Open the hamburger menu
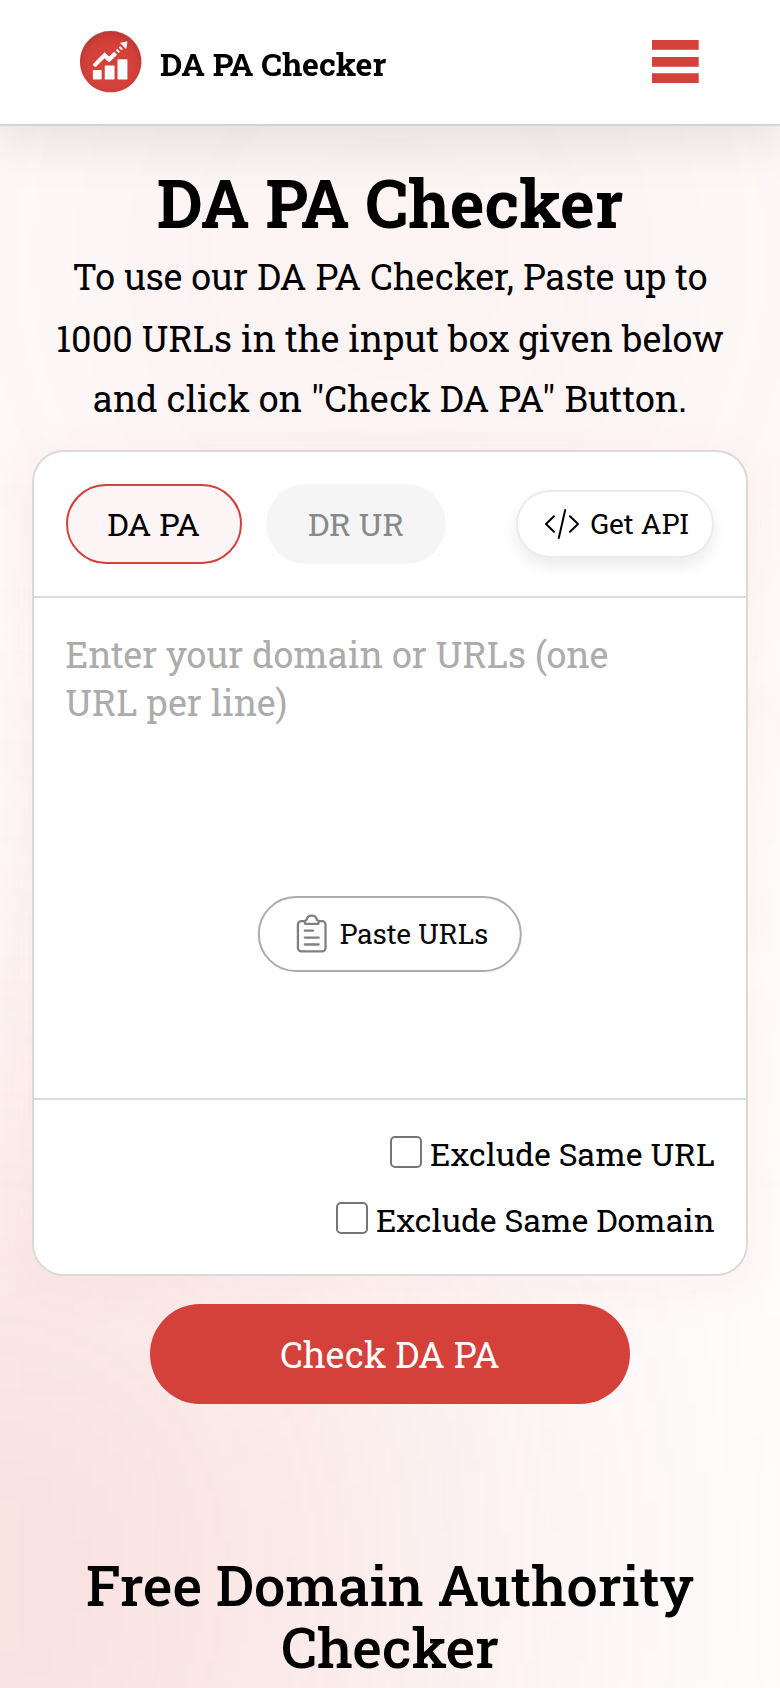This screenshot has height=1688, width=780. pyautogui.click(x=675, y=62)
